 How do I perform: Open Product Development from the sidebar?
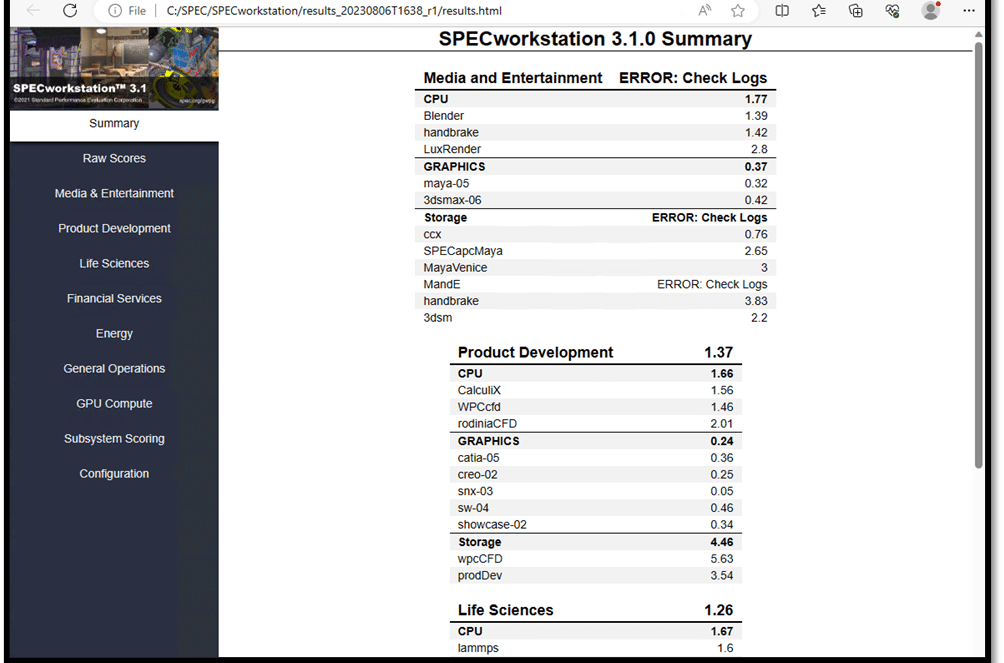pos(114,229)
